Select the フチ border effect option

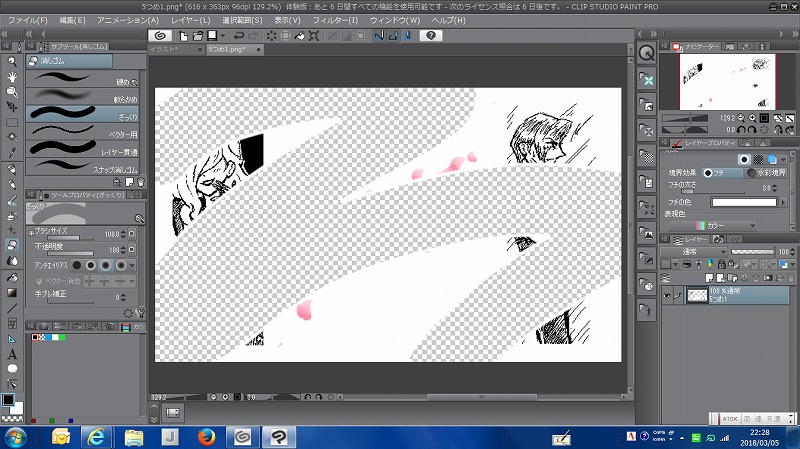tap(722, 173)
